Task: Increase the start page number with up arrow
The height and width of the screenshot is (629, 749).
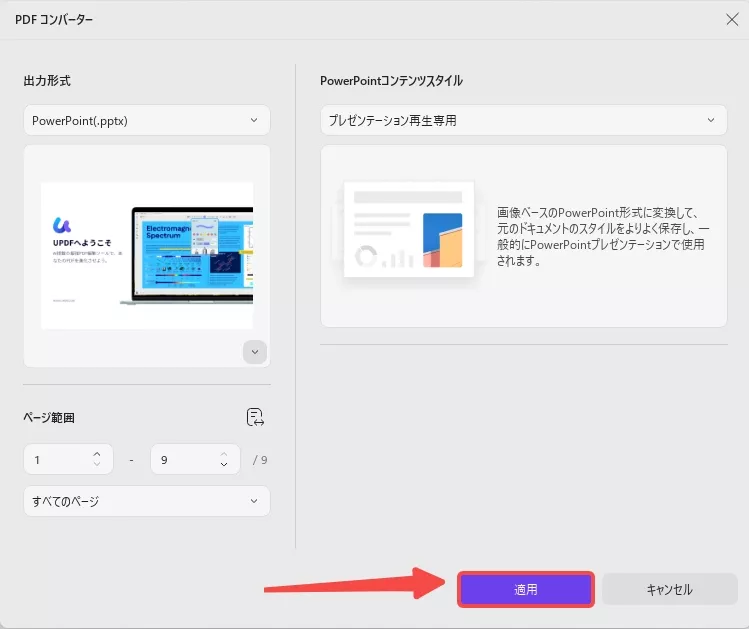Action: coord(97,454)
